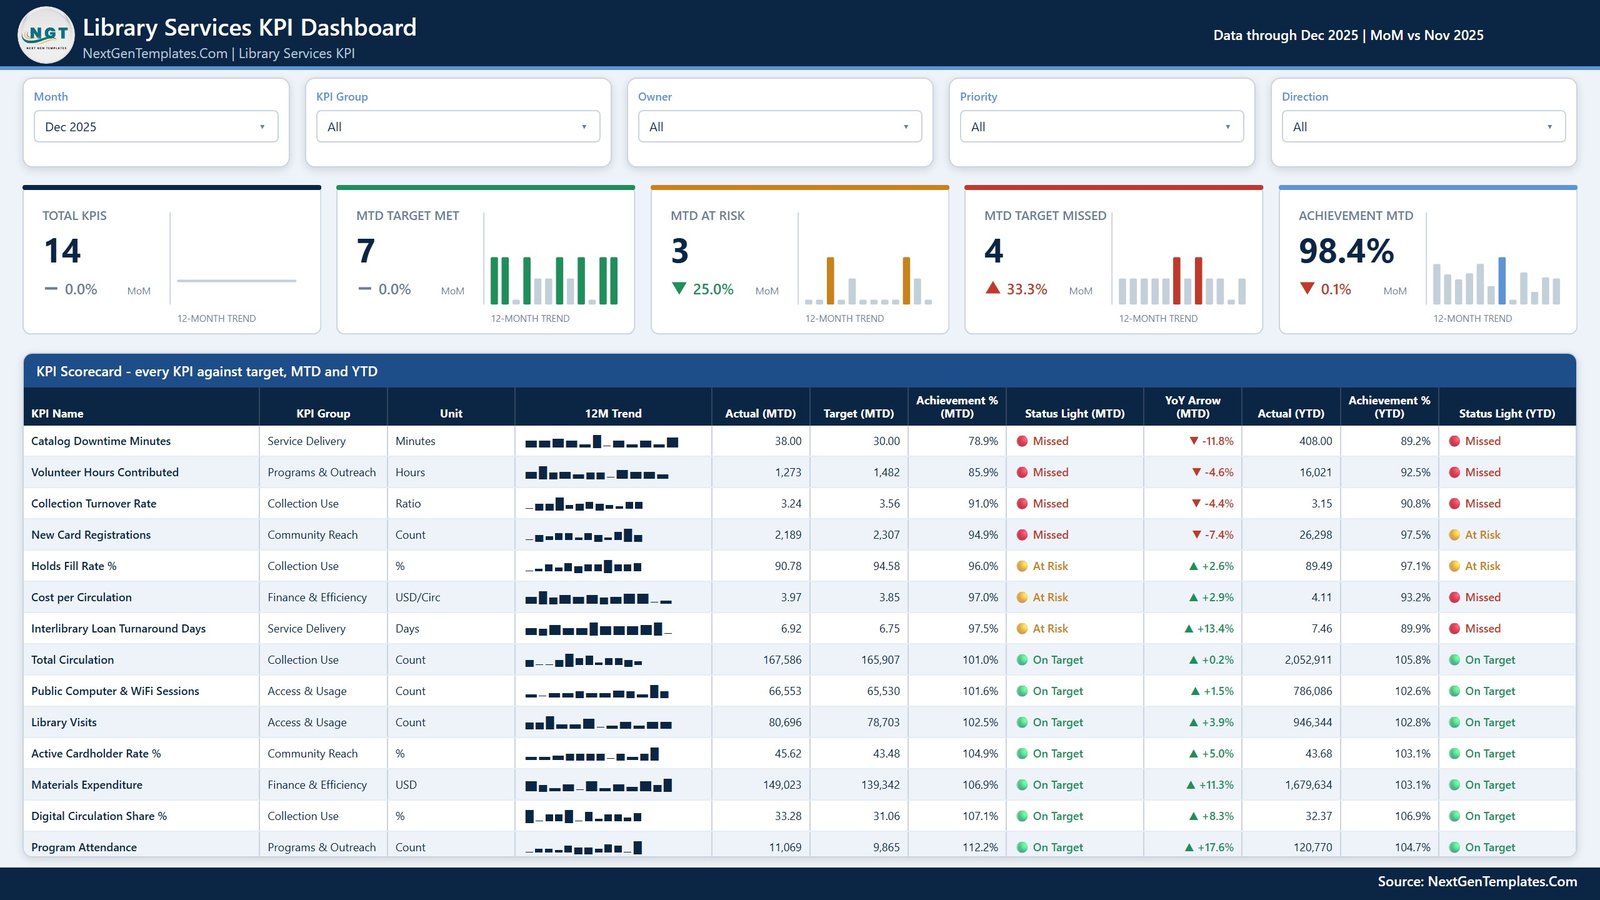Click the red status light for Catalog Downtime Minutes MTD
Image resolution: width=1600 pixels, height=900 pixels.
1023,441
